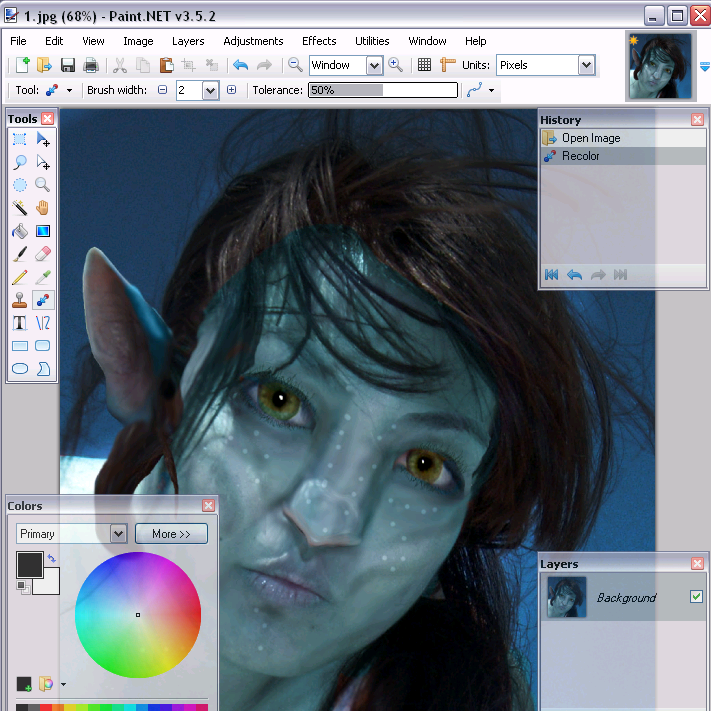Open the Layers menu

point(188,41)
